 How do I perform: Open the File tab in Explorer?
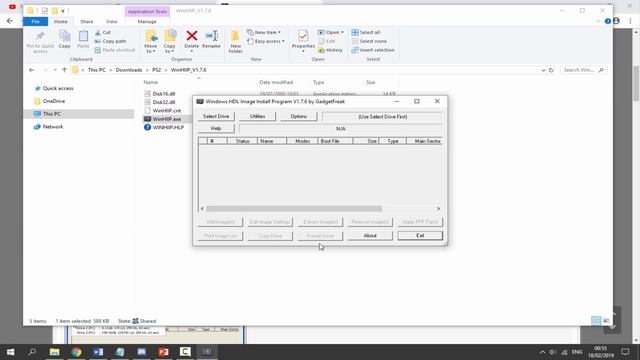tap(36, 21)
